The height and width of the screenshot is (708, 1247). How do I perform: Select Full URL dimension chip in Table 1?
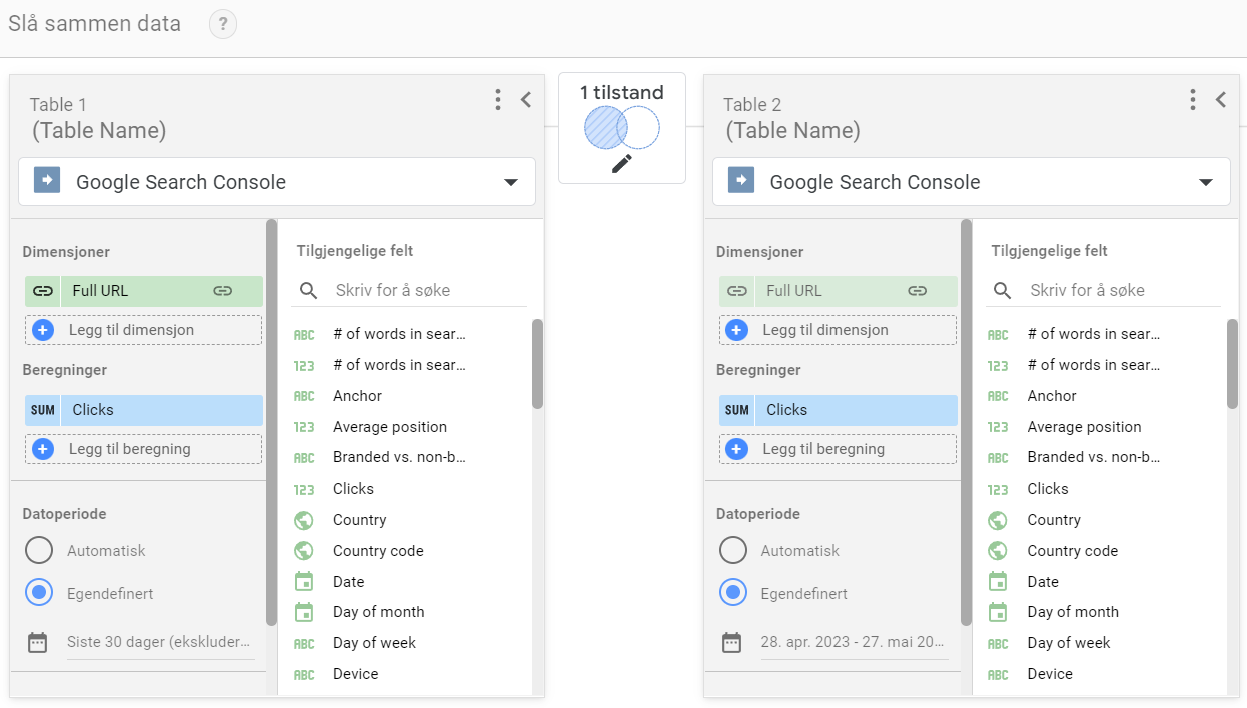[144, 291]
